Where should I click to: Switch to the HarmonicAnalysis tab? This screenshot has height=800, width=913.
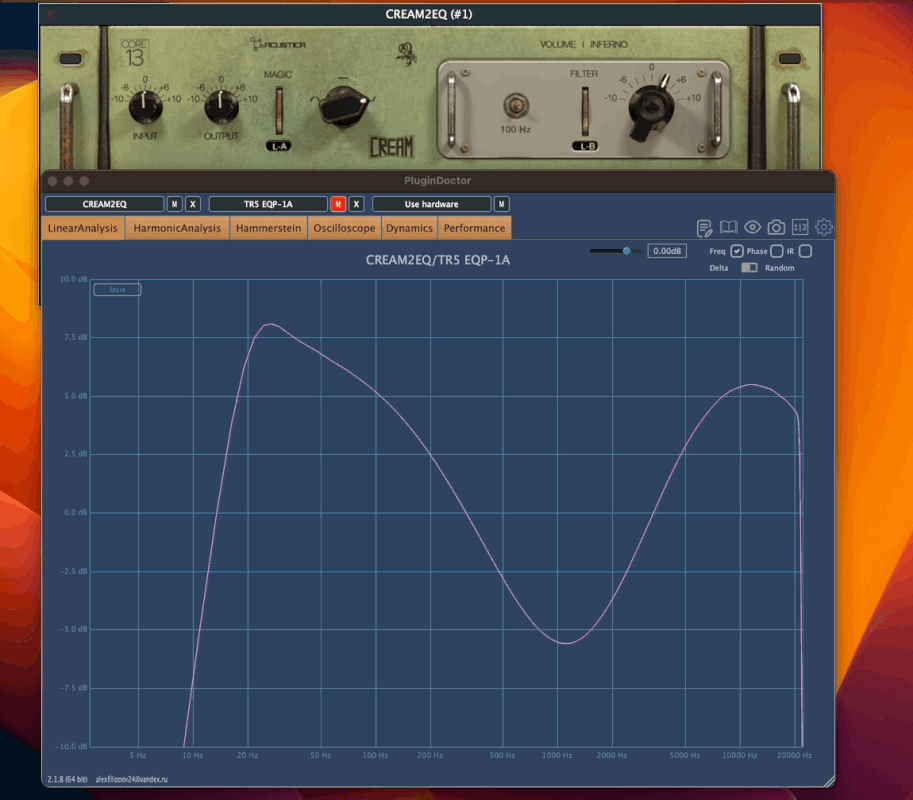click(x=177, y=228)
